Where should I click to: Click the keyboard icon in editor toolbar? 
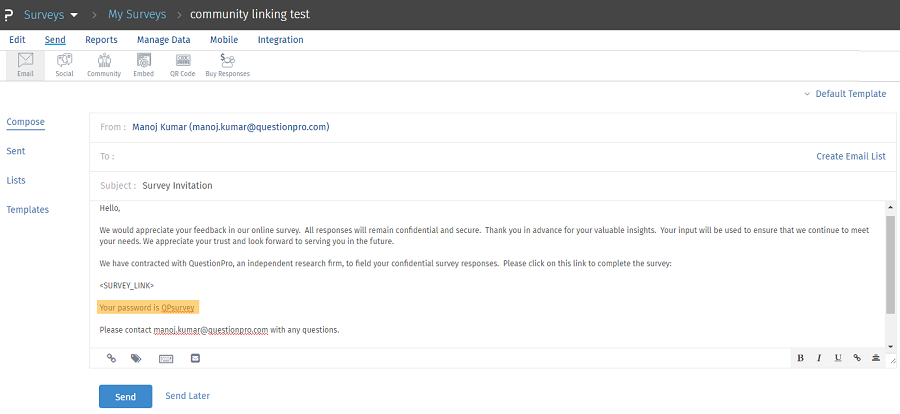[166, 358]
